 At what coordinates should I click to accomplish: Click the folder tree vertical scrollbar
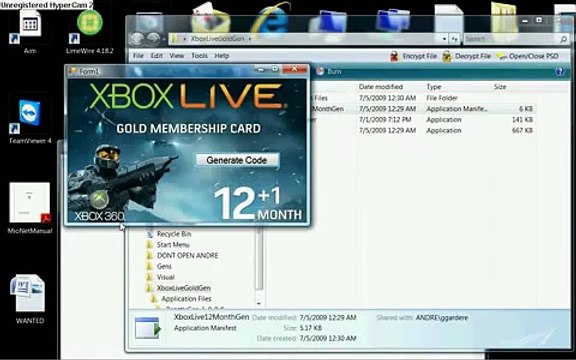pyautogui.click(x=259, y=259)
